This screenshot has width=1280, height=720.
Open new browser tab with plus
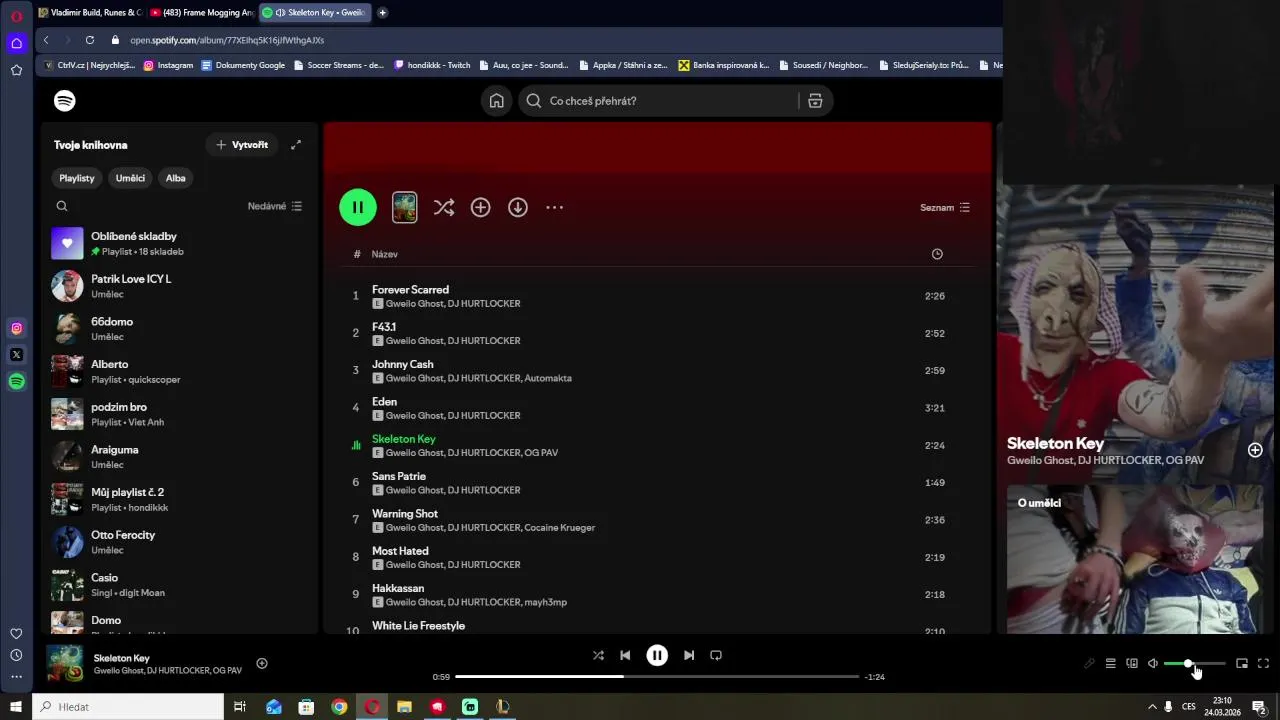[x=382, y=13]
